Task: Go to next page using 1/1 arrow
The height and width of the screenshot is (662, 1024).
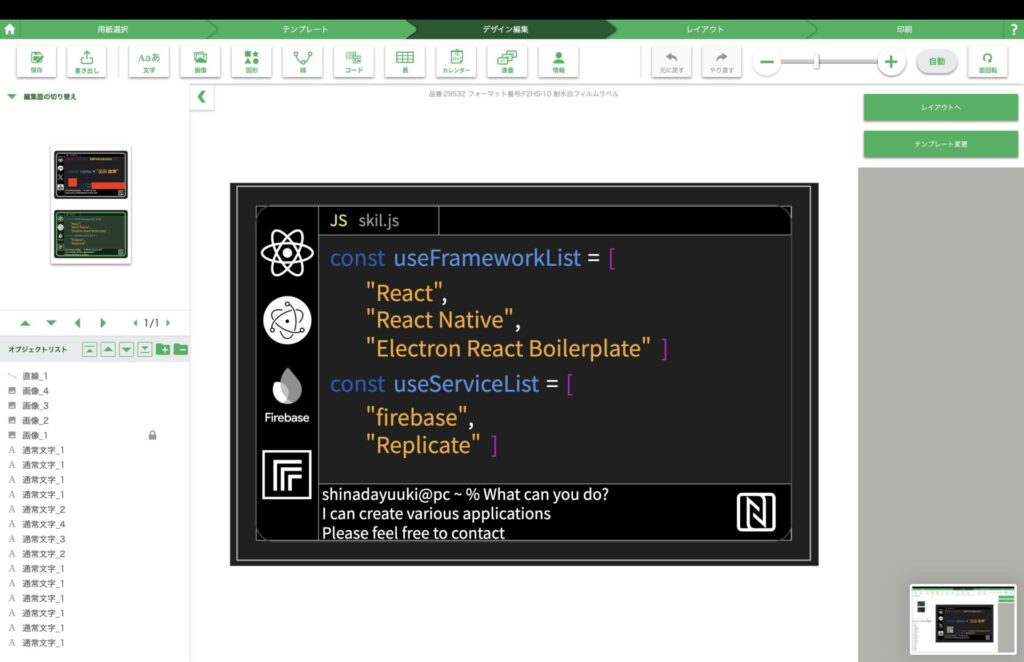Action: (168, 323)
